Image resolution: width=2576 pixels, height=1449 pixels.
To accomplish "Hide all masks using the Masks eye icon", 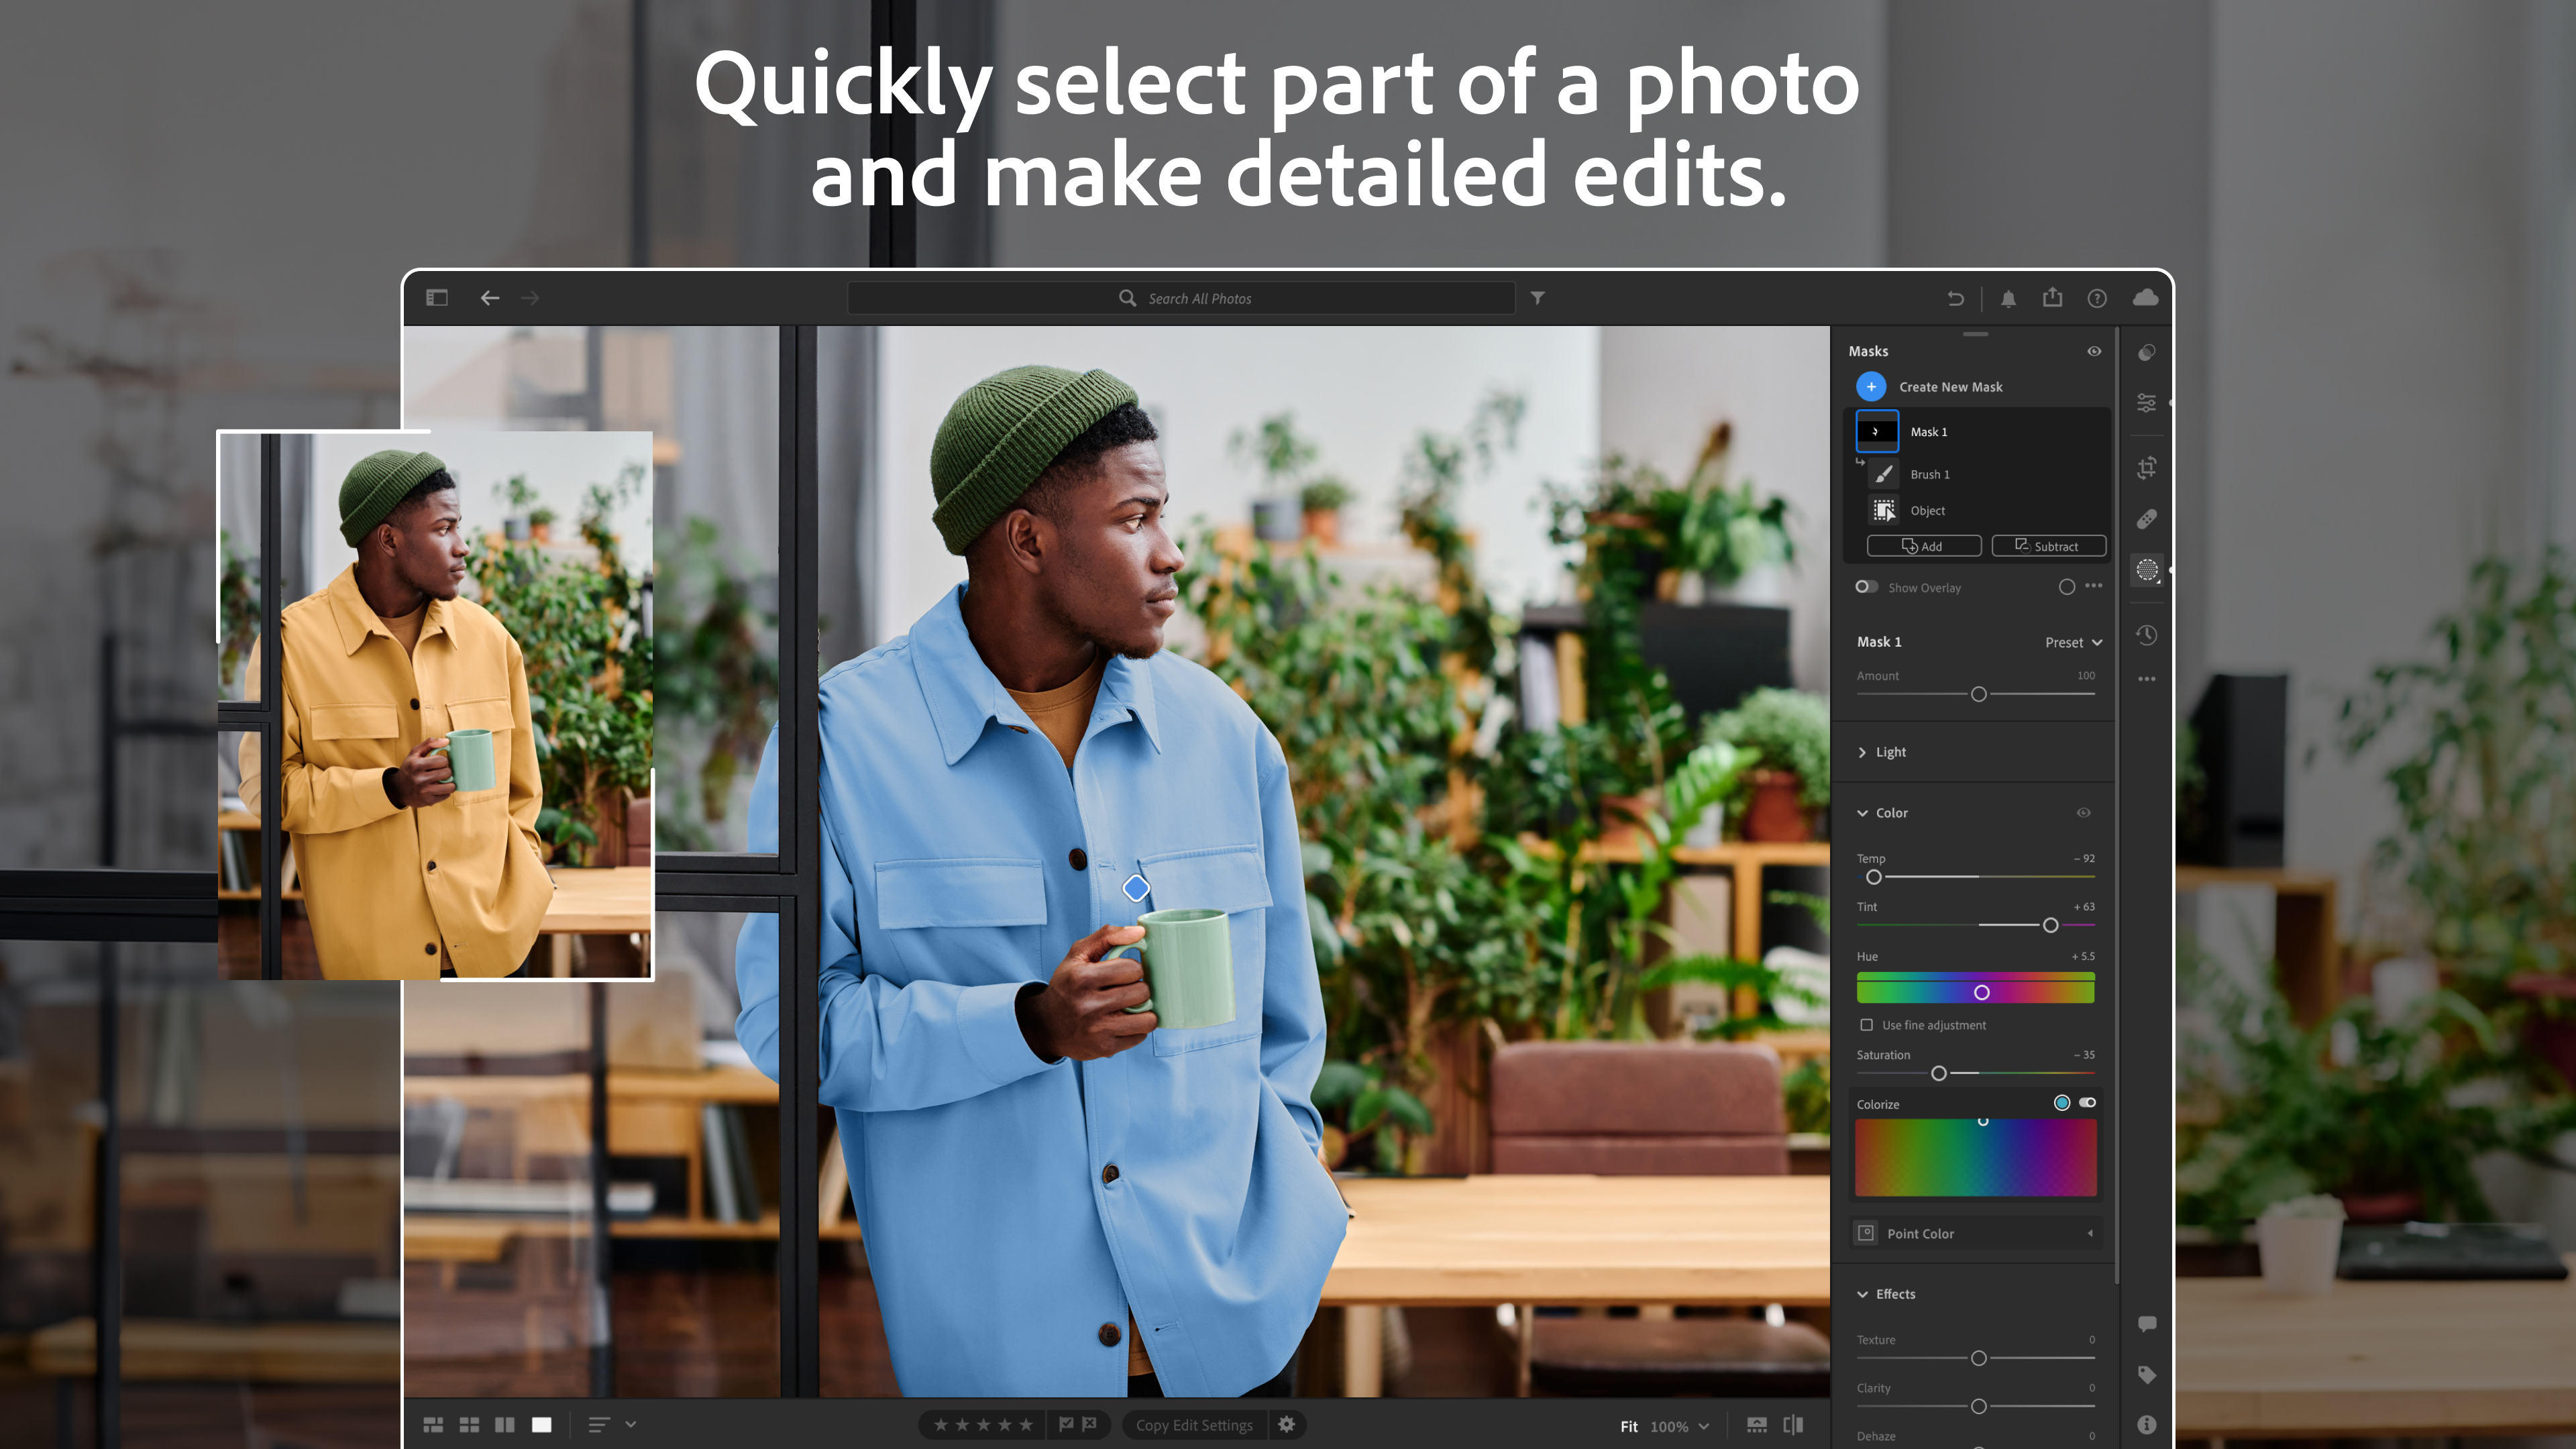I will tap(2094, 351).
